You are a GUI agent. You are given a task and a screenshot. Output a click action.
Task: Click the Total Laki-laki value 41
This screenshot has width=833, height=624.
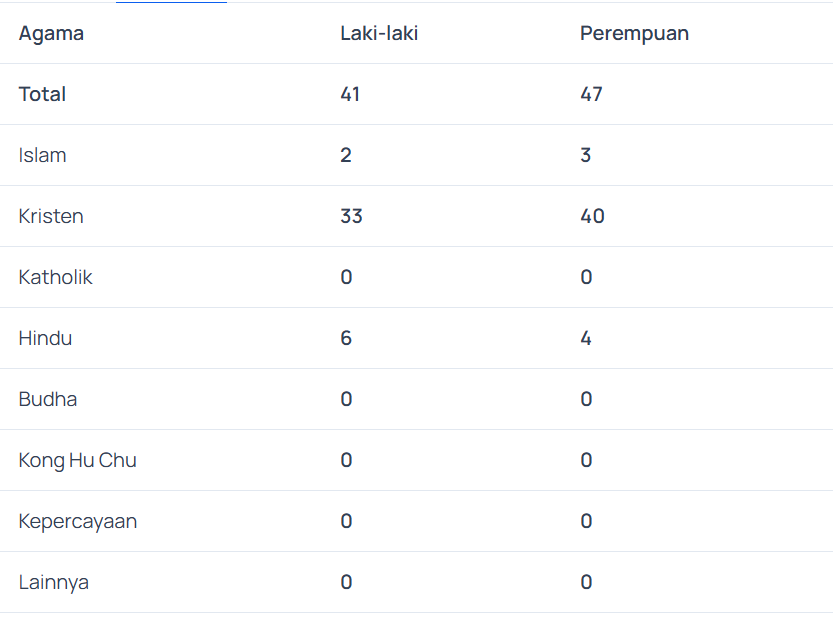tap(350, 94)
